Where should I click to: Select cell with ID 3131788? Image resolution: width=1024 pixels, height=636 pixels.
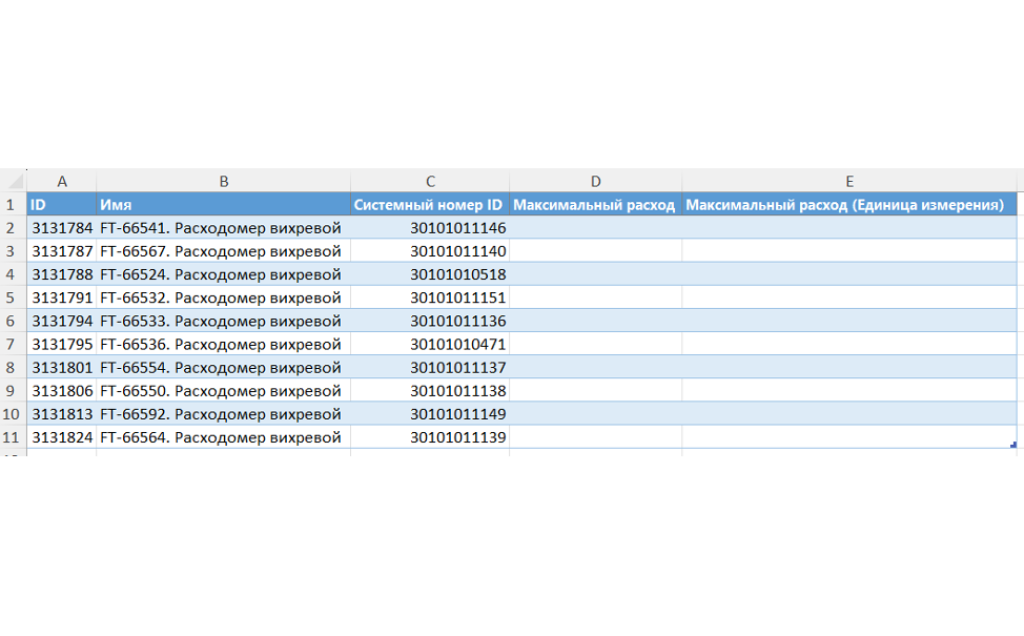pyautogui.click(x=61, y=274)
